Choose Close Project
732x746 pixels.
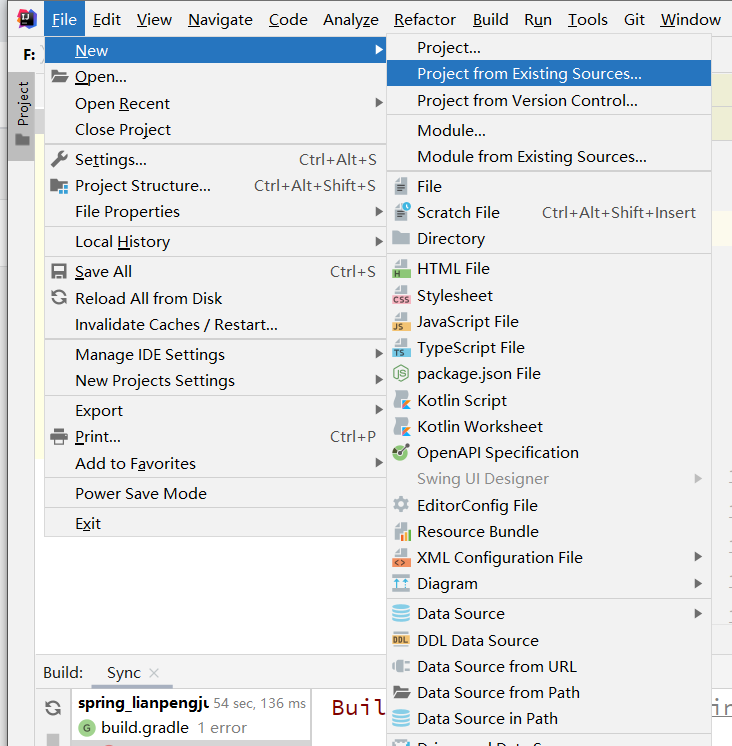[x=215, y=129]
